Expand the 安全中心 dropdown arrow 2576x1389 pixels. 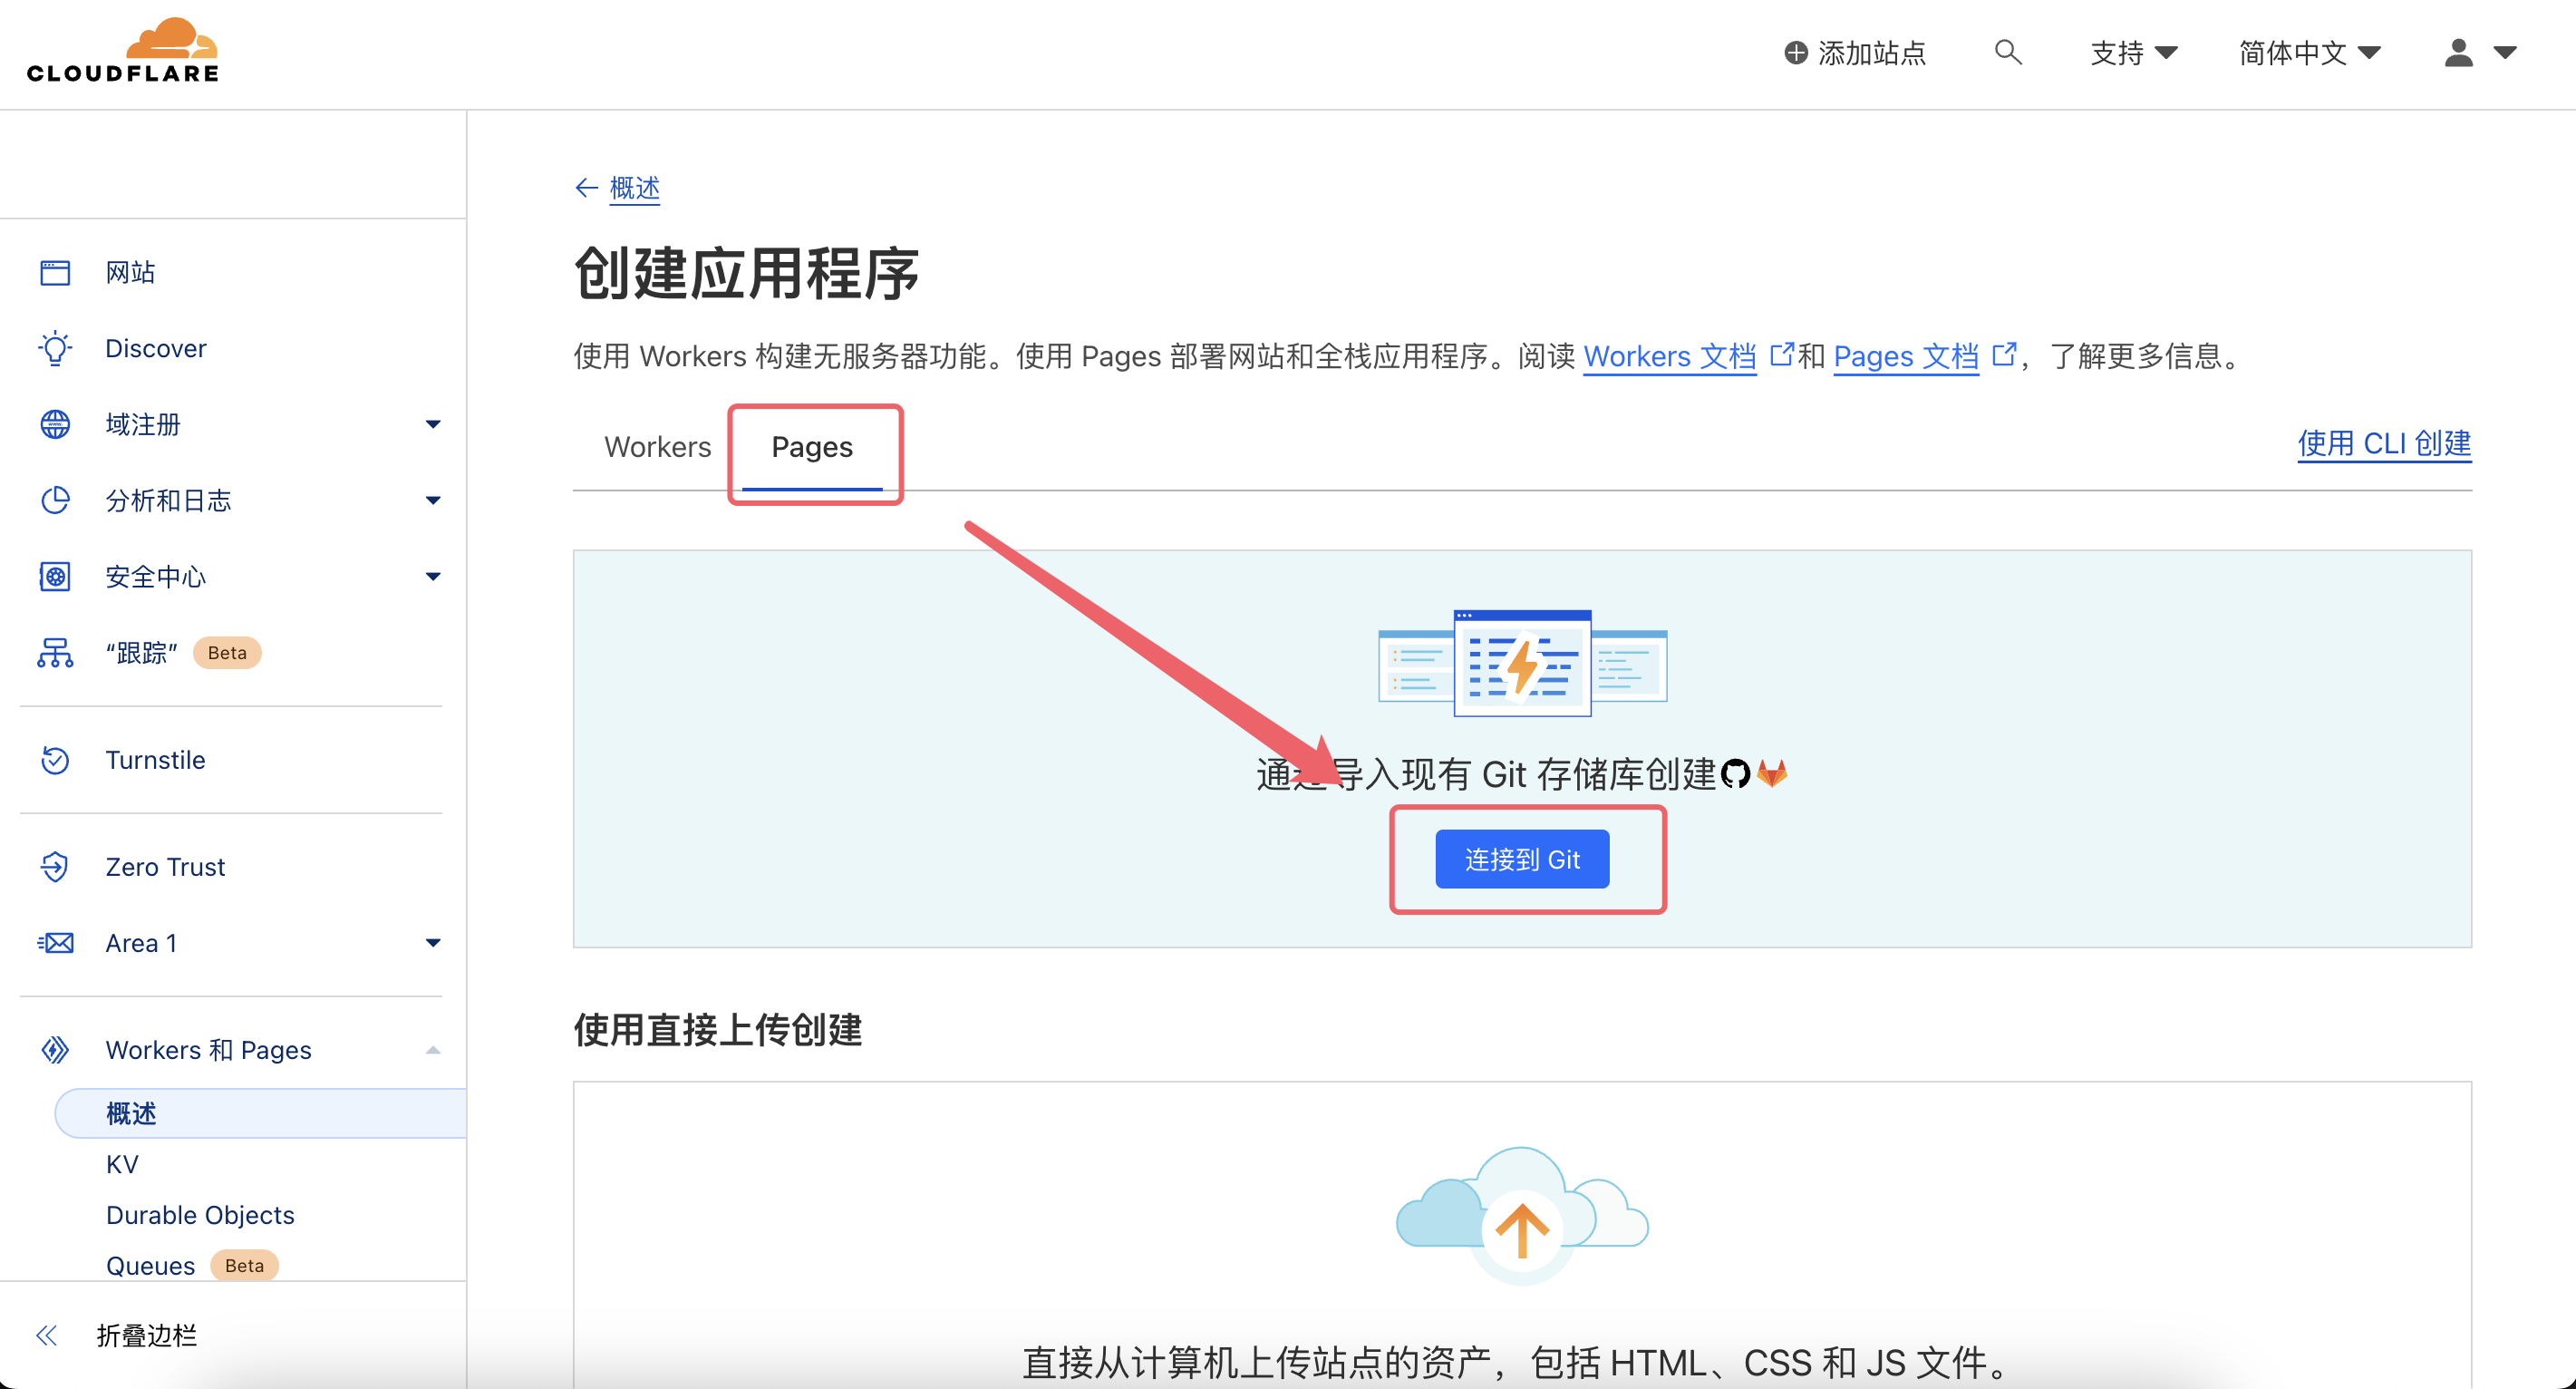(432, 576)
